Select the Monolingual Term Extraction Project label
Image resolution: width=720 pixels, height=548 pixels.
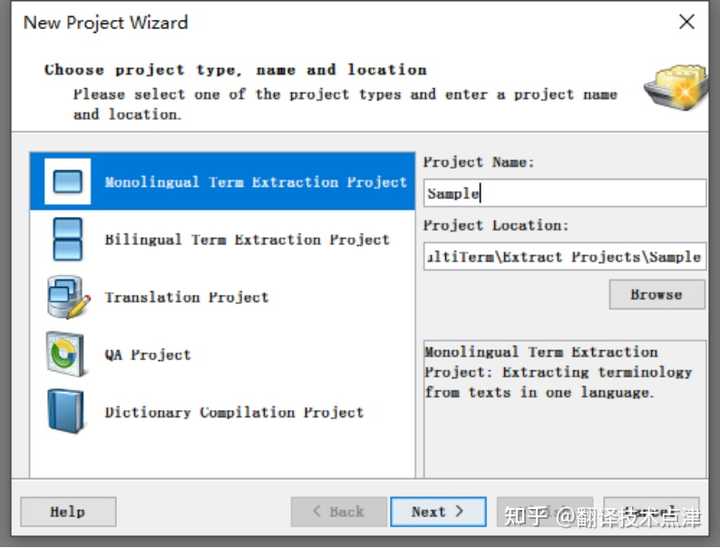[x=255, y=182]
